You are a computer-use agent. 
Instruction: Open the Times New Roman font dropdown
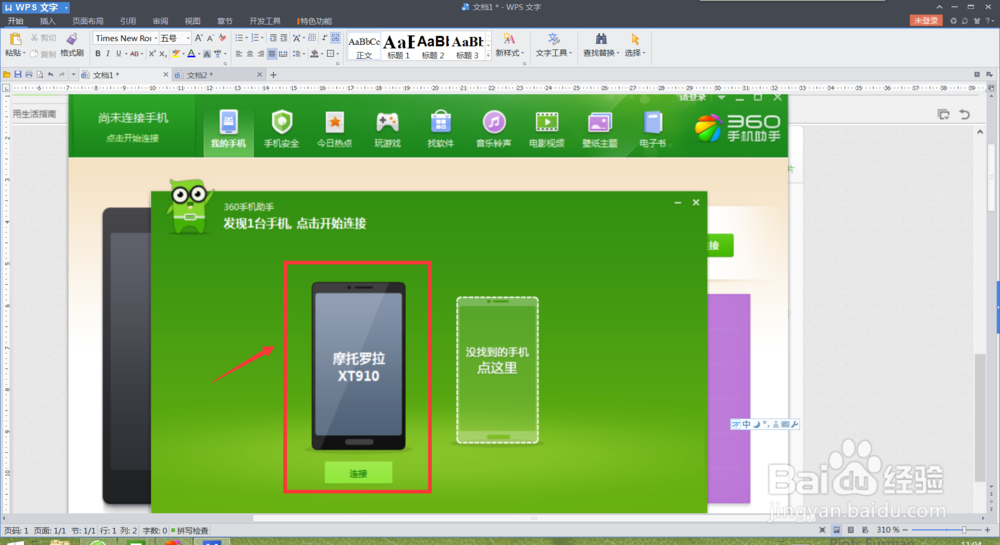(x=155, y=38)
